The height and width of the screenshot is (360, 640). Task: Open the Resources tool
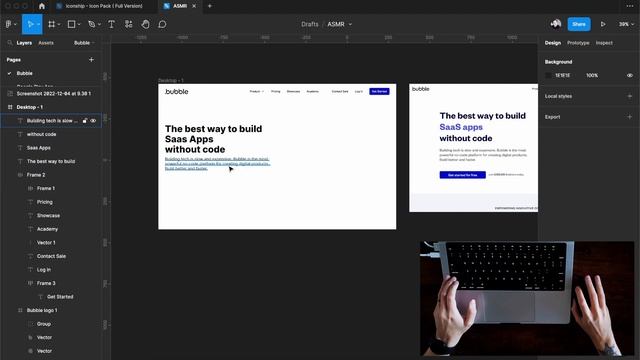pos(129,24)
